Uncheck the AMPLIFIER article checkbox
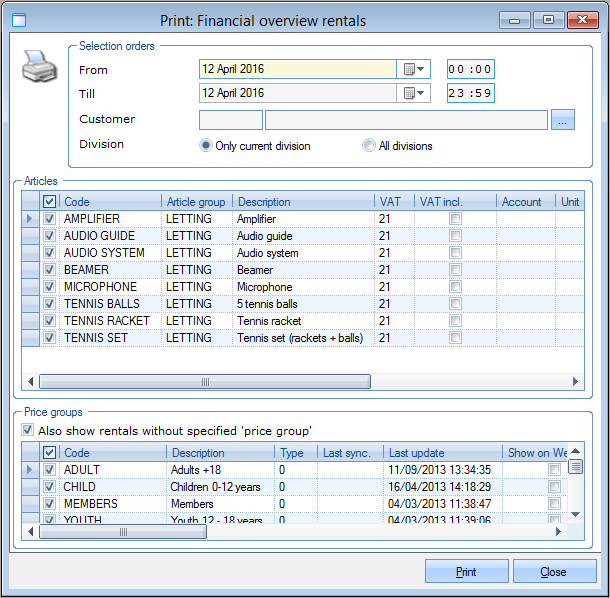The image size is (610, 598). [50, 219]
